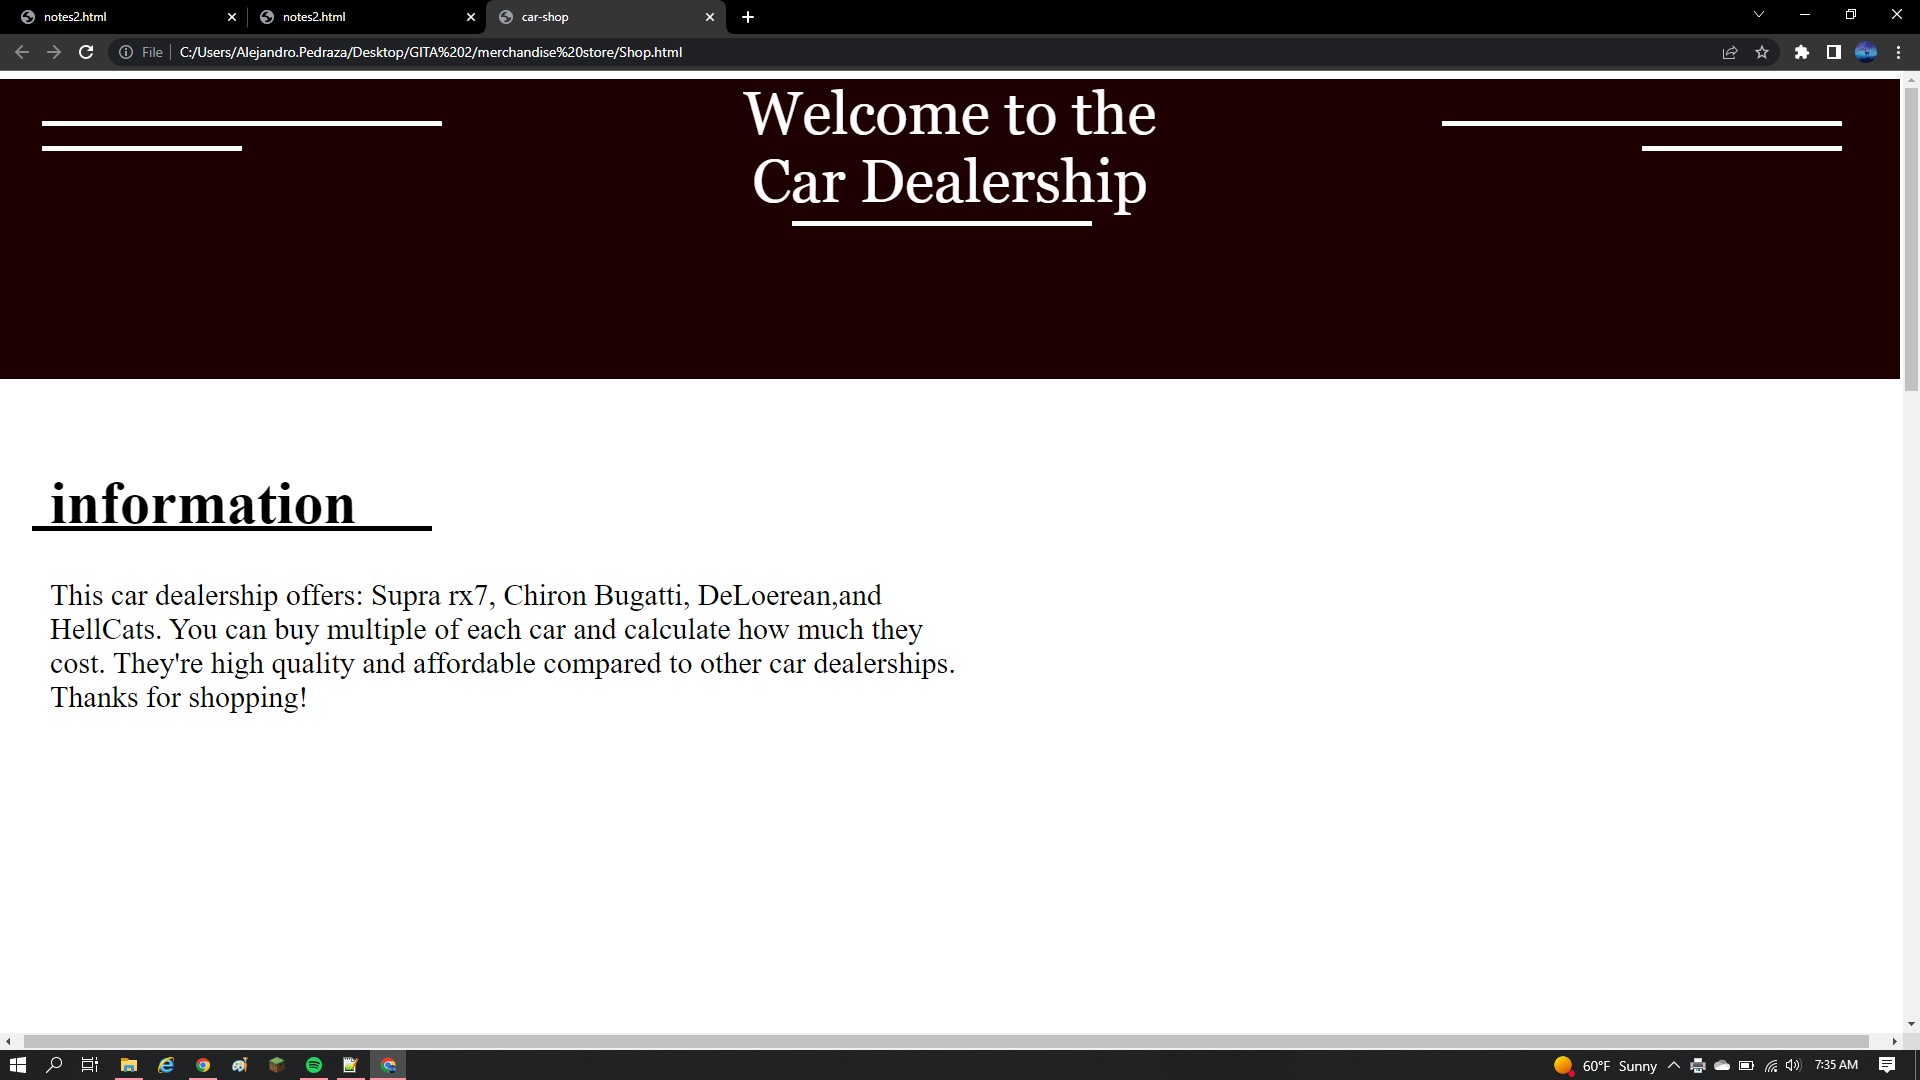Open the Google Chrome taskbar icon
This screenshot has width=1920, height=1080.
(203, 1065)
